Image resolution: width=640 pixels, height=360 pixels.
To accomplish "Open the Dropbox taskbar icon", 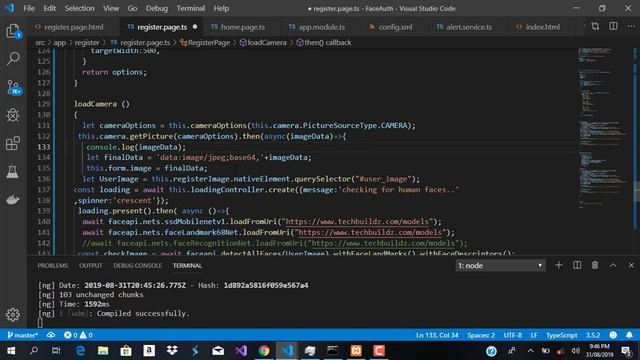I will coord(172,351).
